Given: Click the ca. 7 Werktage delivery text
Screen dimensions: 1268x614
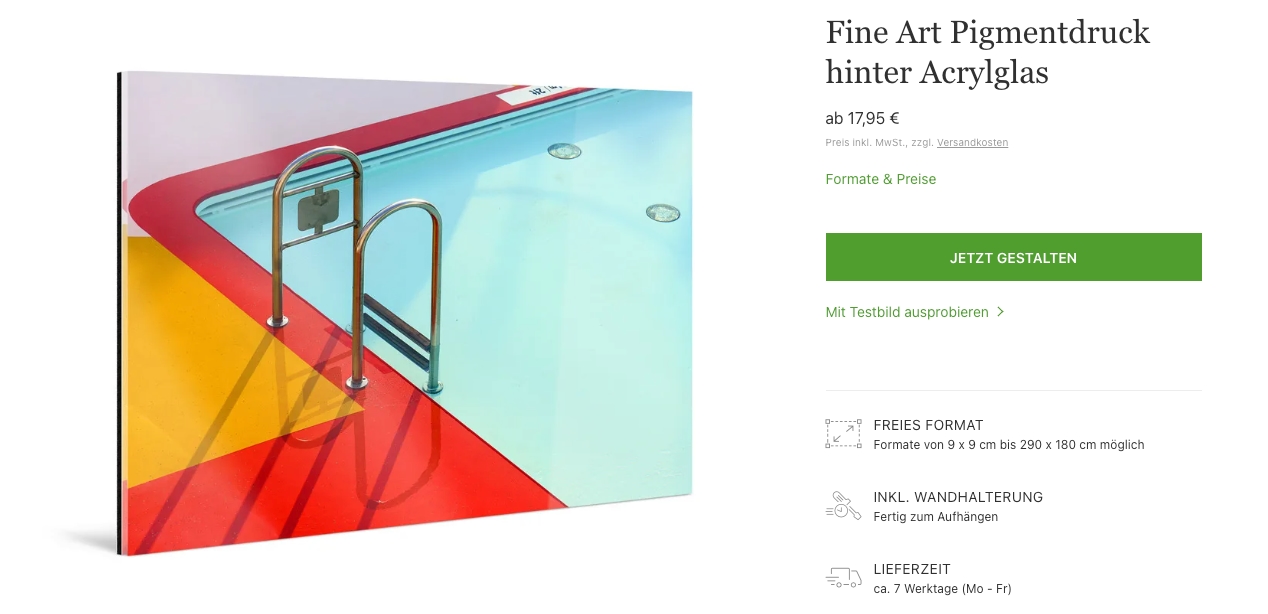Looking at the screenshot, I should (942, 589).
